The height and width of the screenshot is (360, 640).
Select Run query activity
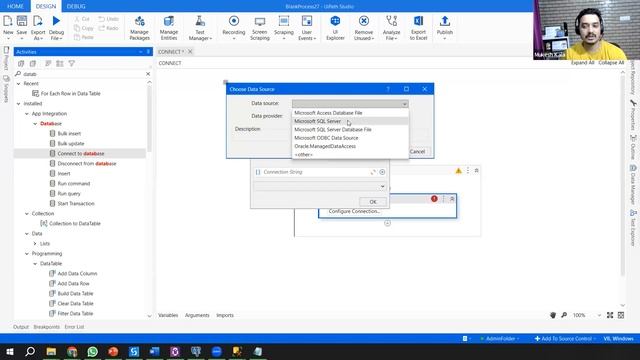pos(69,193)
